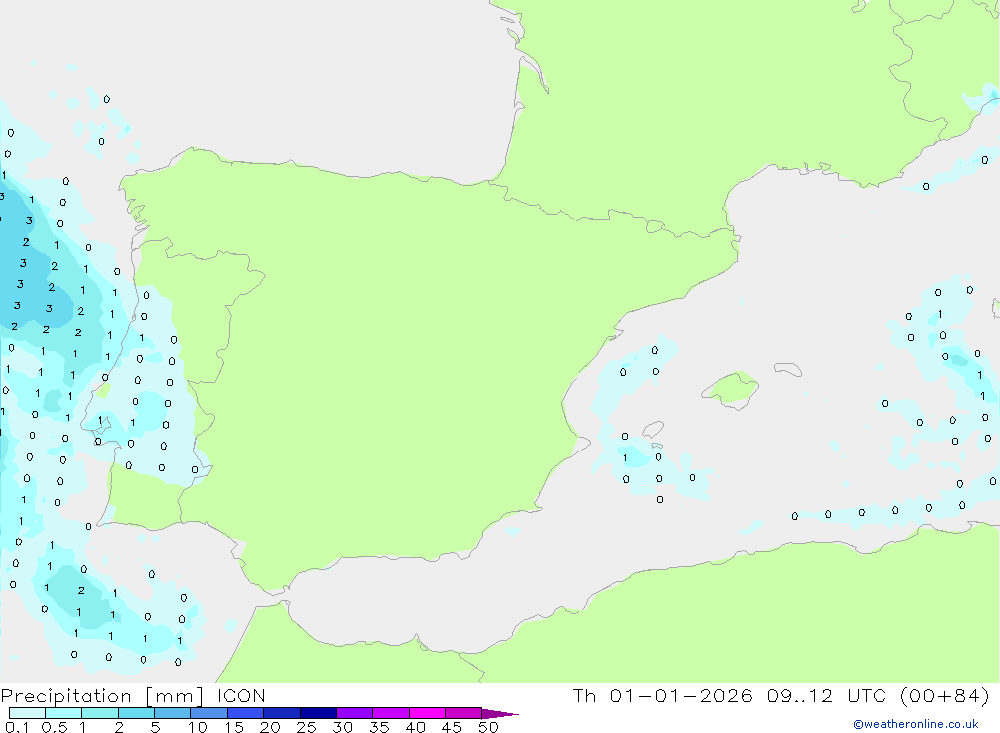Click the 0.5–1 mm legend color box
This screenshot has width=1000, height=733.
[x=63, y=713]
